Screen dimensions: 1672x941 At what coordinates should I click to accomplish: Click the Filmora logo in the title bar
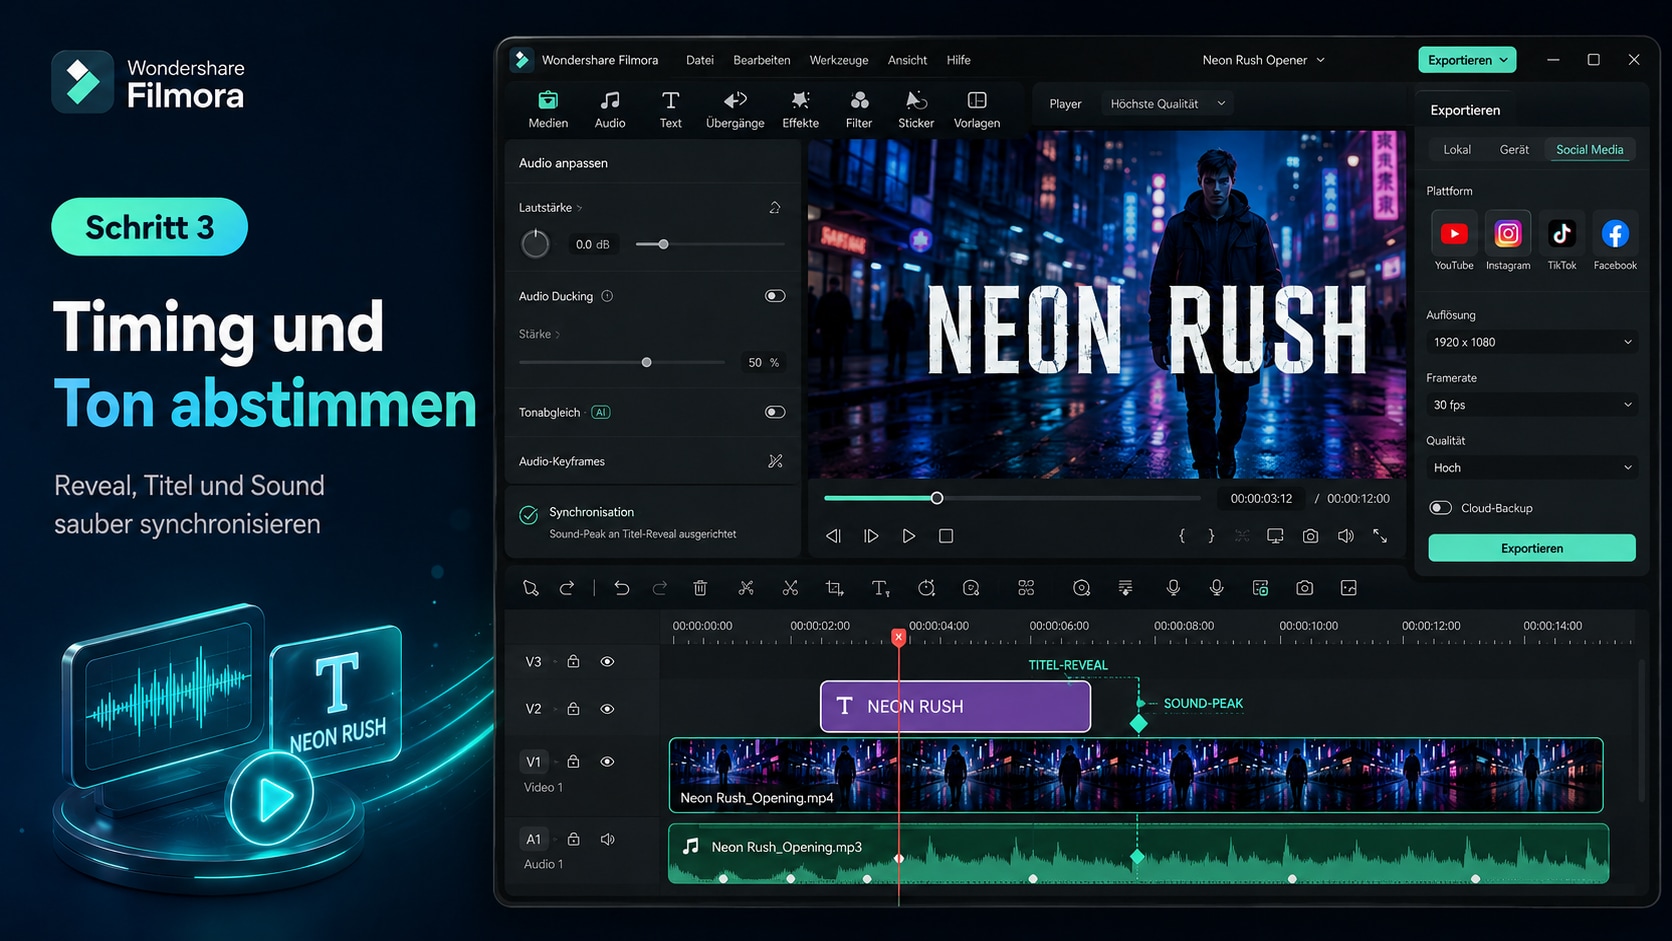coord(522,60)
